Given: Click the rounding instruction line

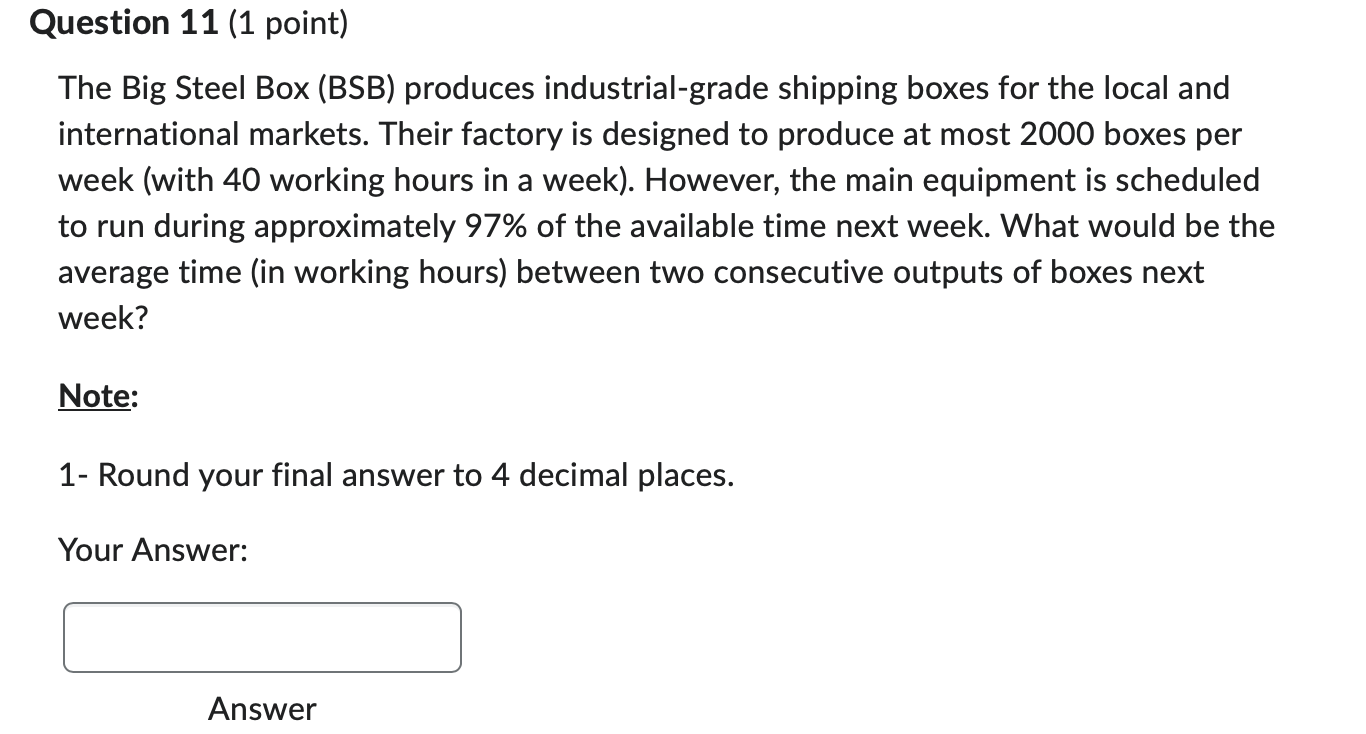Looking at the screenshot, I should click(396, 475).
